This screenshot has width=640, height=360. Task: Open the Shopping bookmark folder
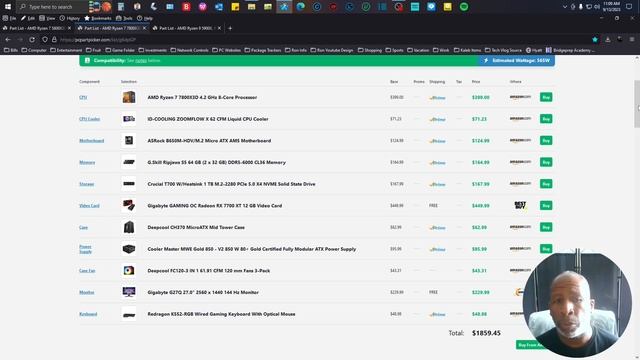[370, 50]
